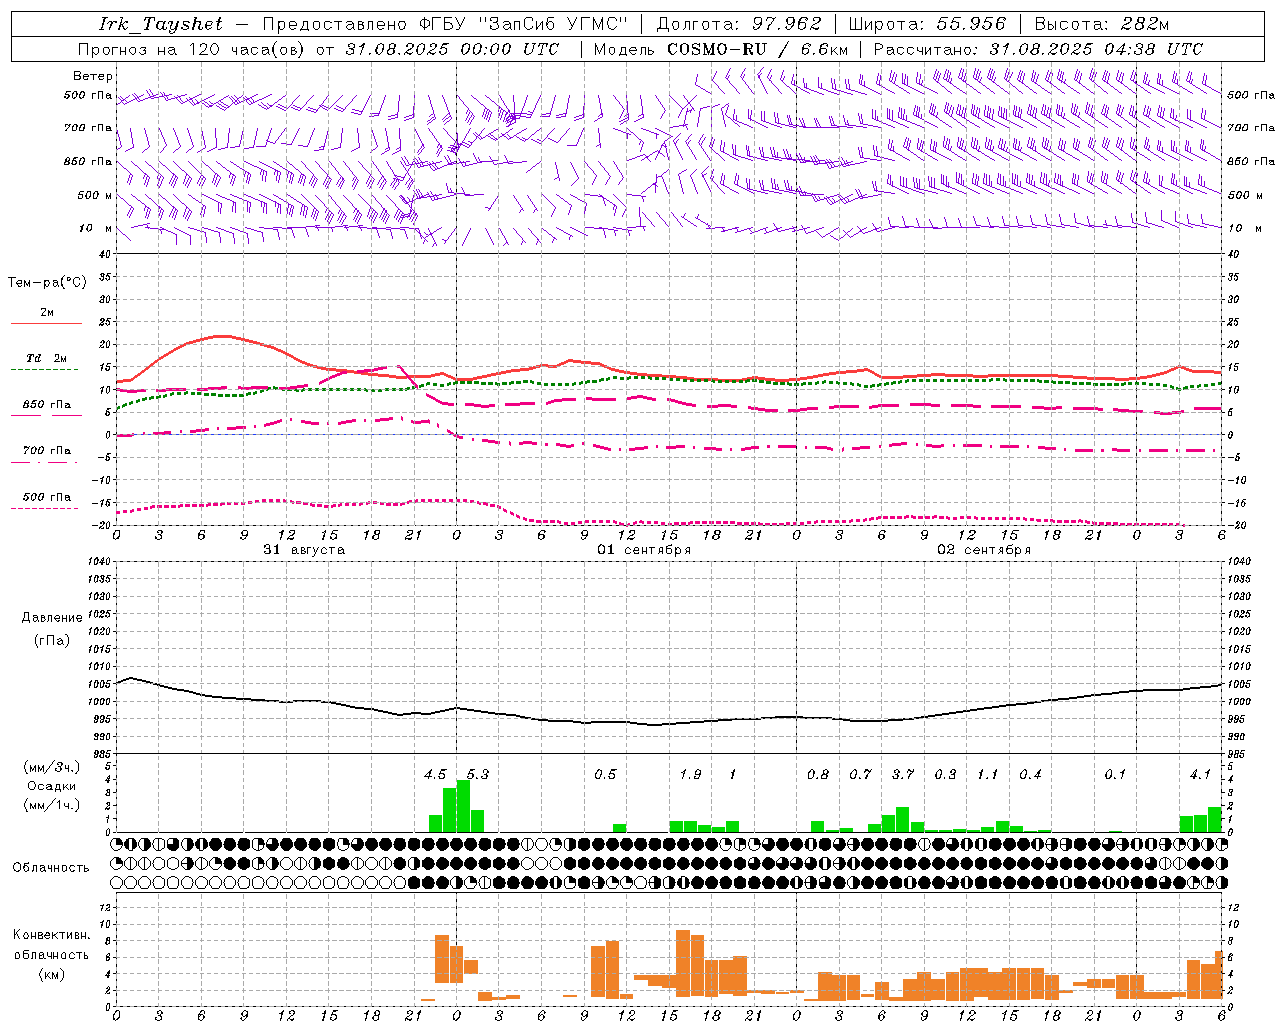Image resolution: width=1280 pixels, height=1024 pixels.
Task: Click the dashed line sample under Td 2м legend
Action: click(x=44, y=369)
